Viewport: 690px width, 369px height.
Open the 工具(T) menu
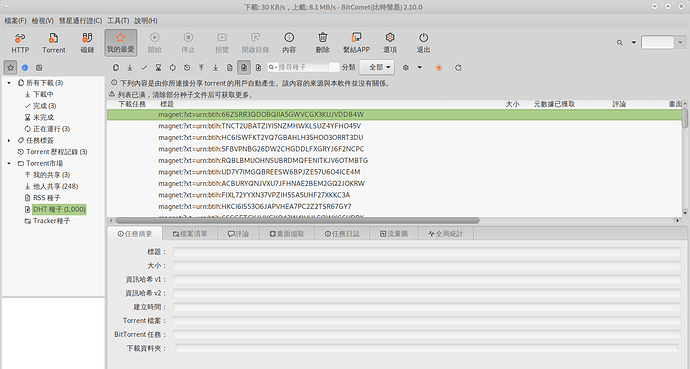click(118, 21)
